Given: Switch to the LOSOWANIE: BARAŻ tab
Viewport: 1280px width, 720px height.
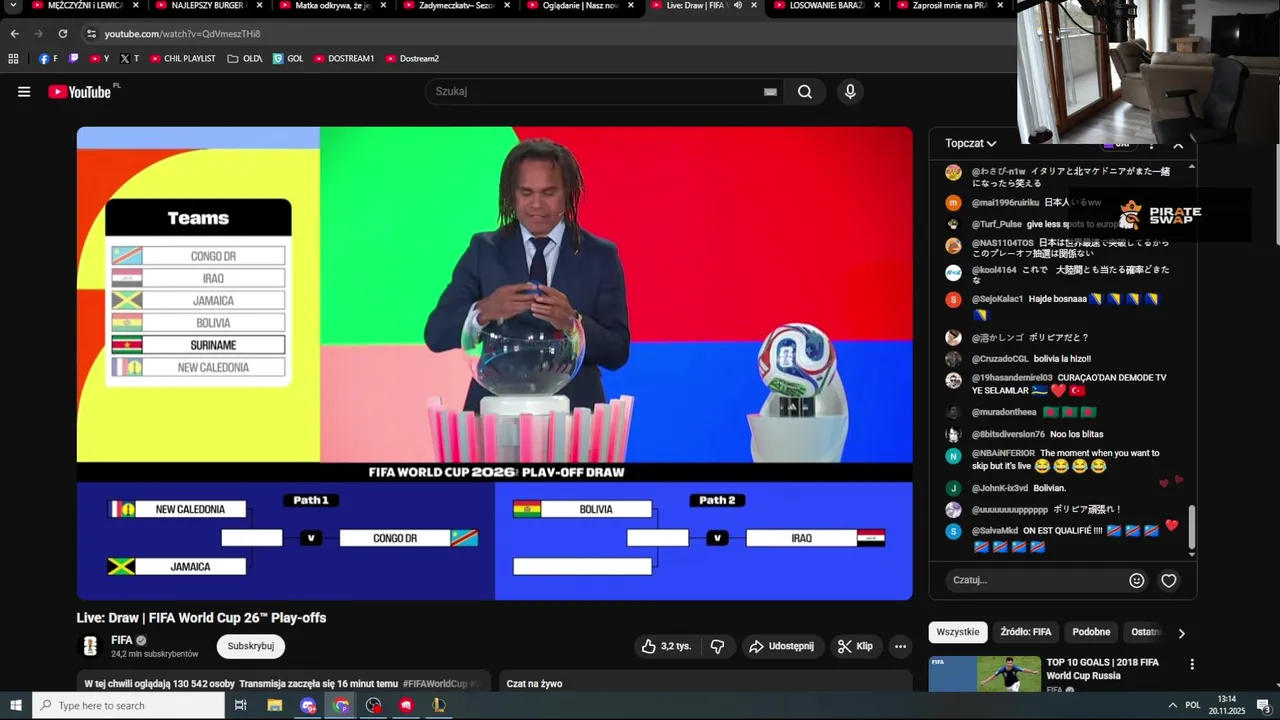Looking at the screenshot, I should pos(825,5).
